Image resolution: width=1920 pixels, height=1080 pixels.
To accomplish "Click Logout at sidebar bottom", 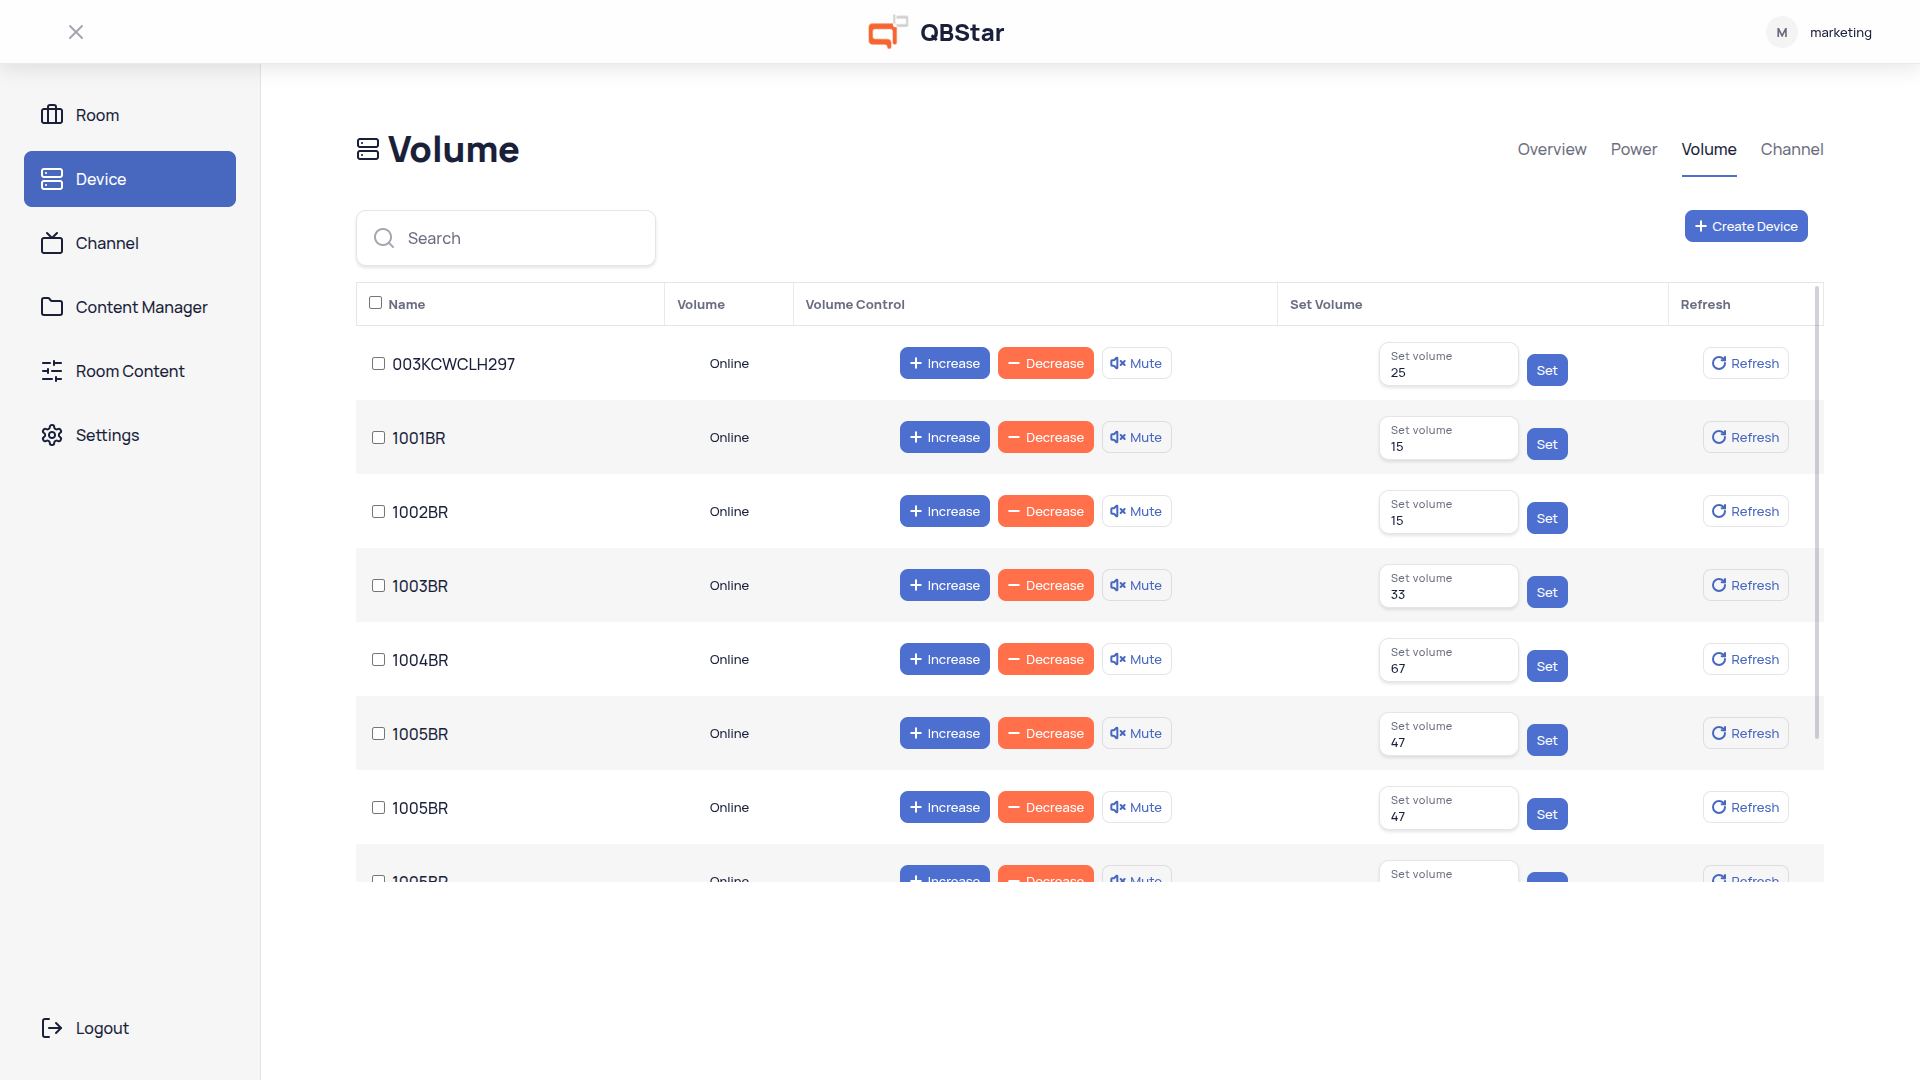I will coord(101,1028).
